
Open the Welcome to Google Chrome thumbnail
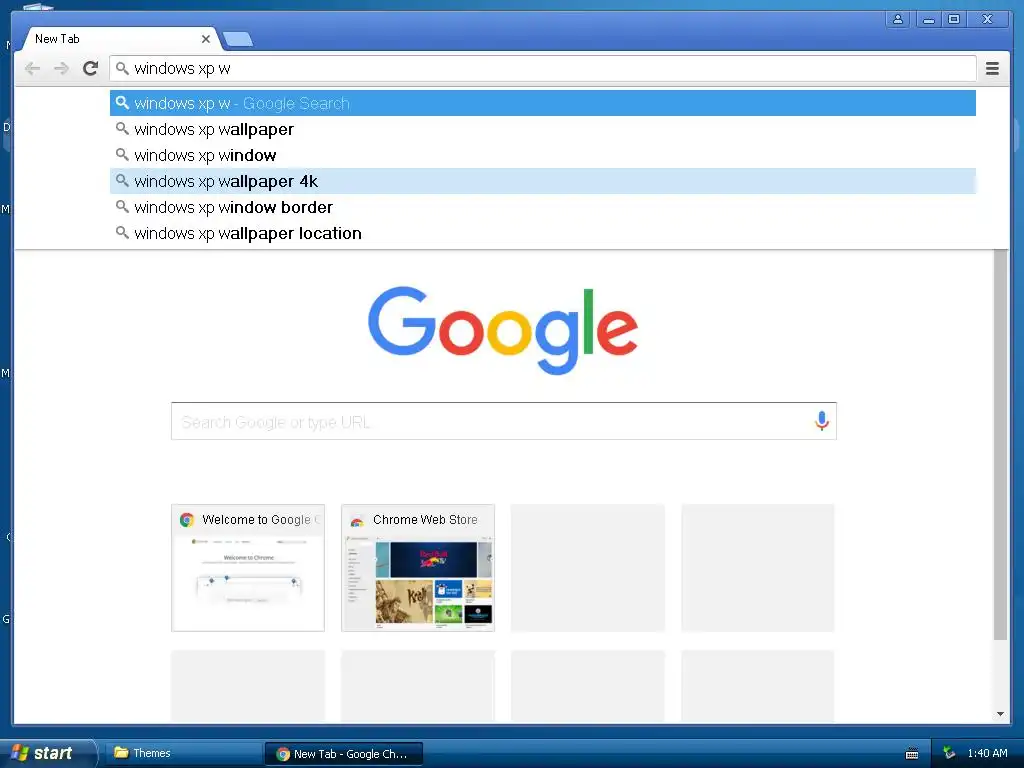[x=248, y=568]
